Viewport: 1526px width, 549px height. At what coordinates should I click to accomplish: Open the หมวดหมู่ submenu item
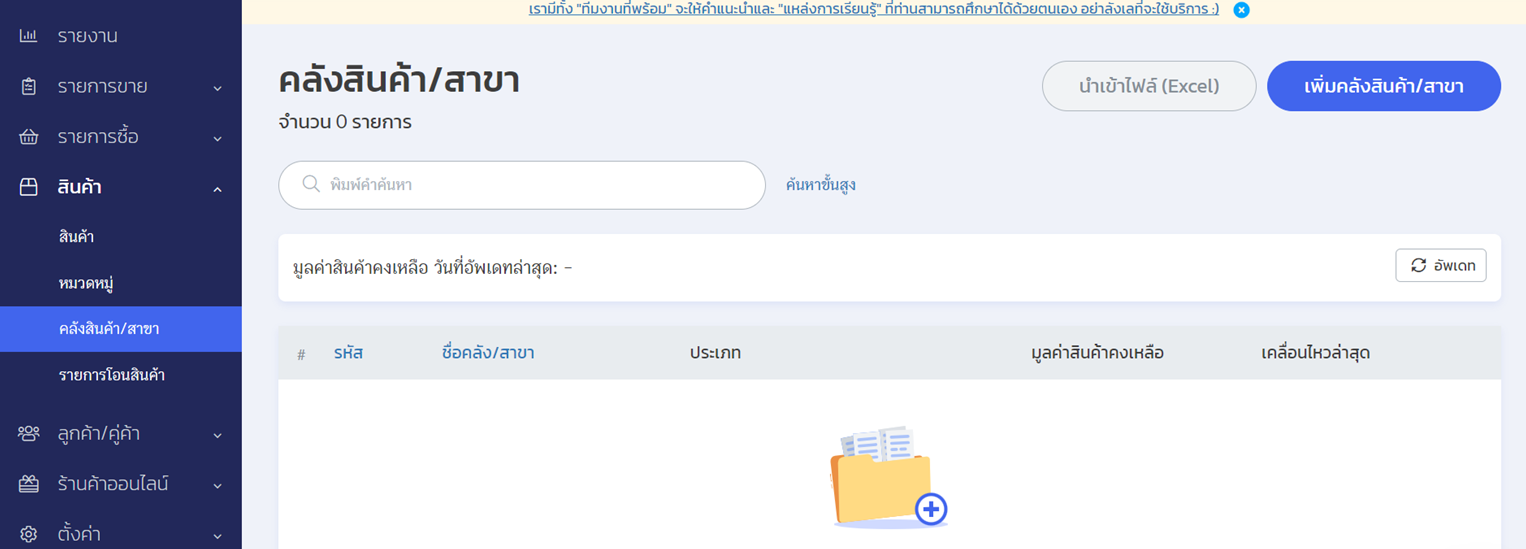pos(86,284)
